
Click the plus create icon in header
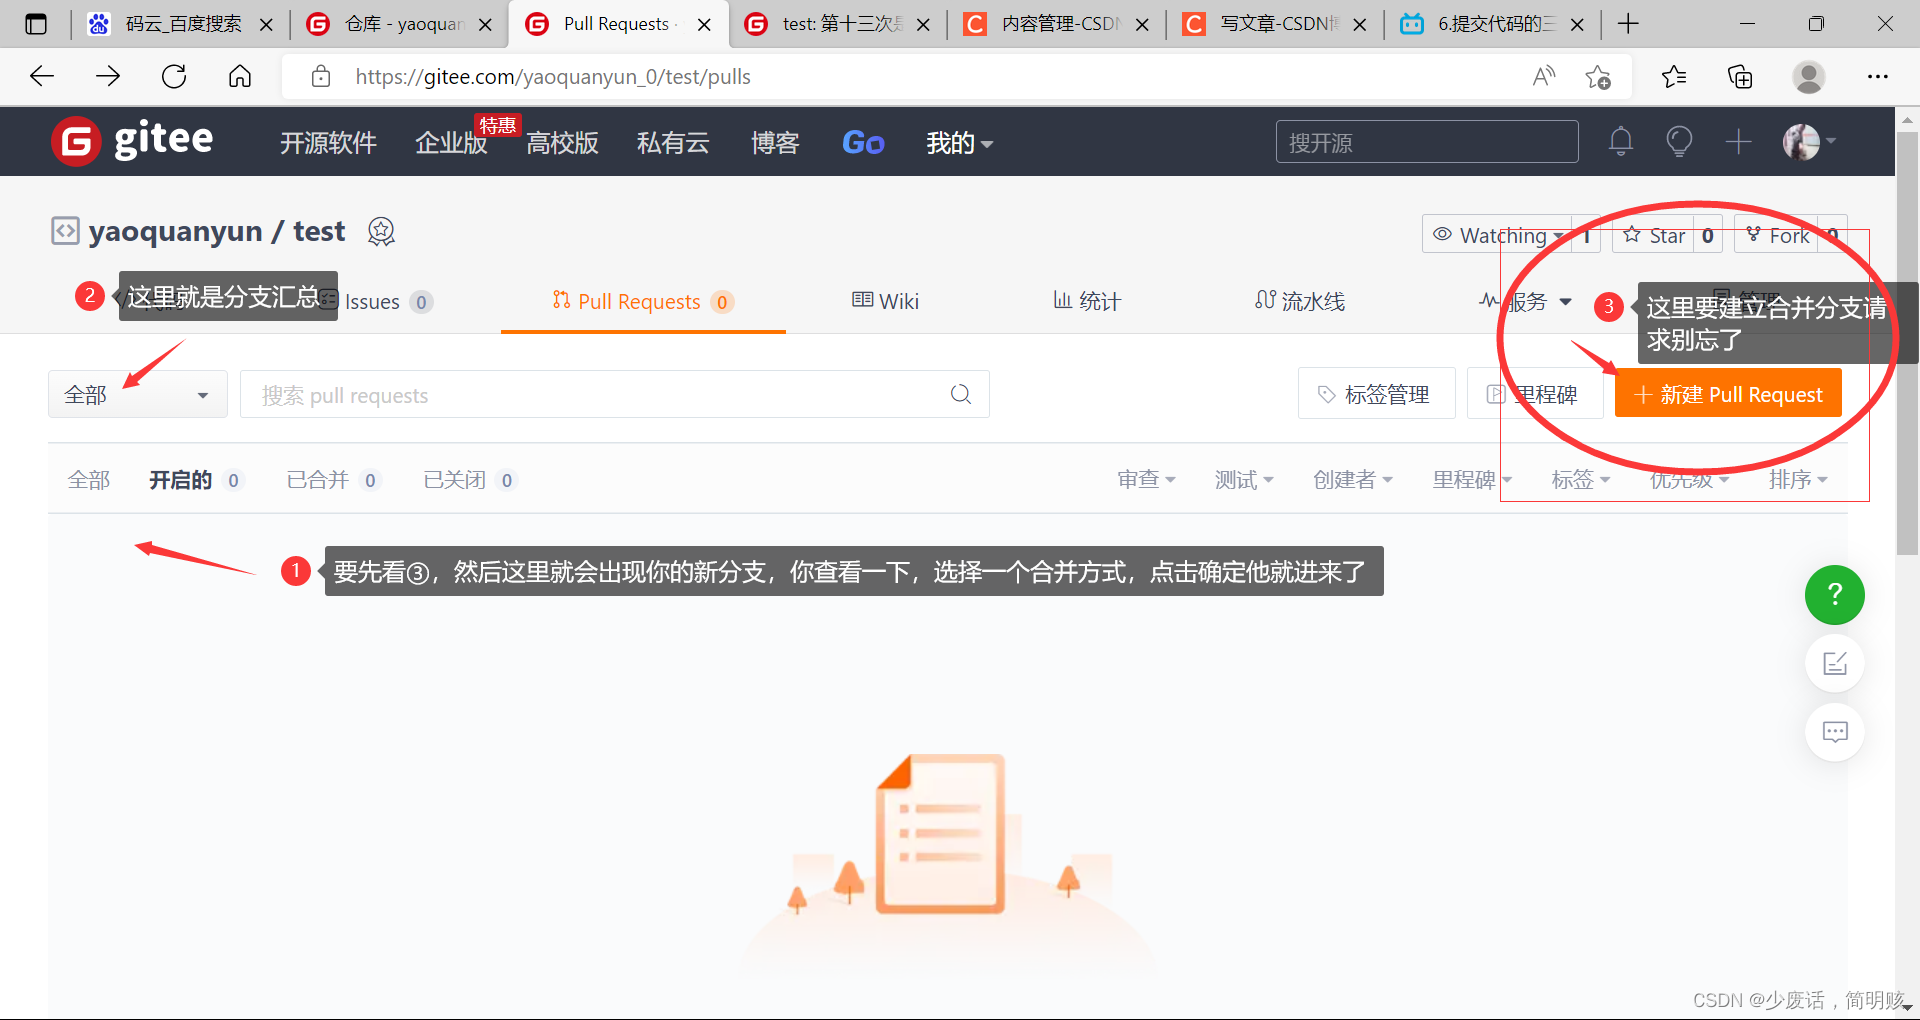[1738, 142]
